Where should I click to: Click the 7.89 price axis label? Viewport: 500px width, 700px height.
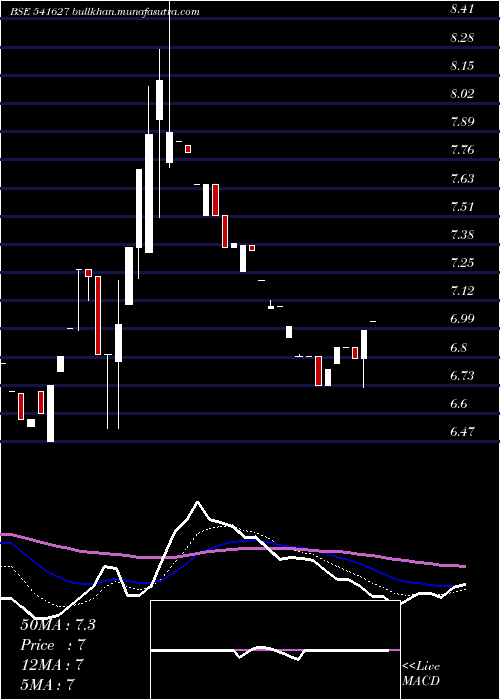pyautogui.click(x=462, y=122)
